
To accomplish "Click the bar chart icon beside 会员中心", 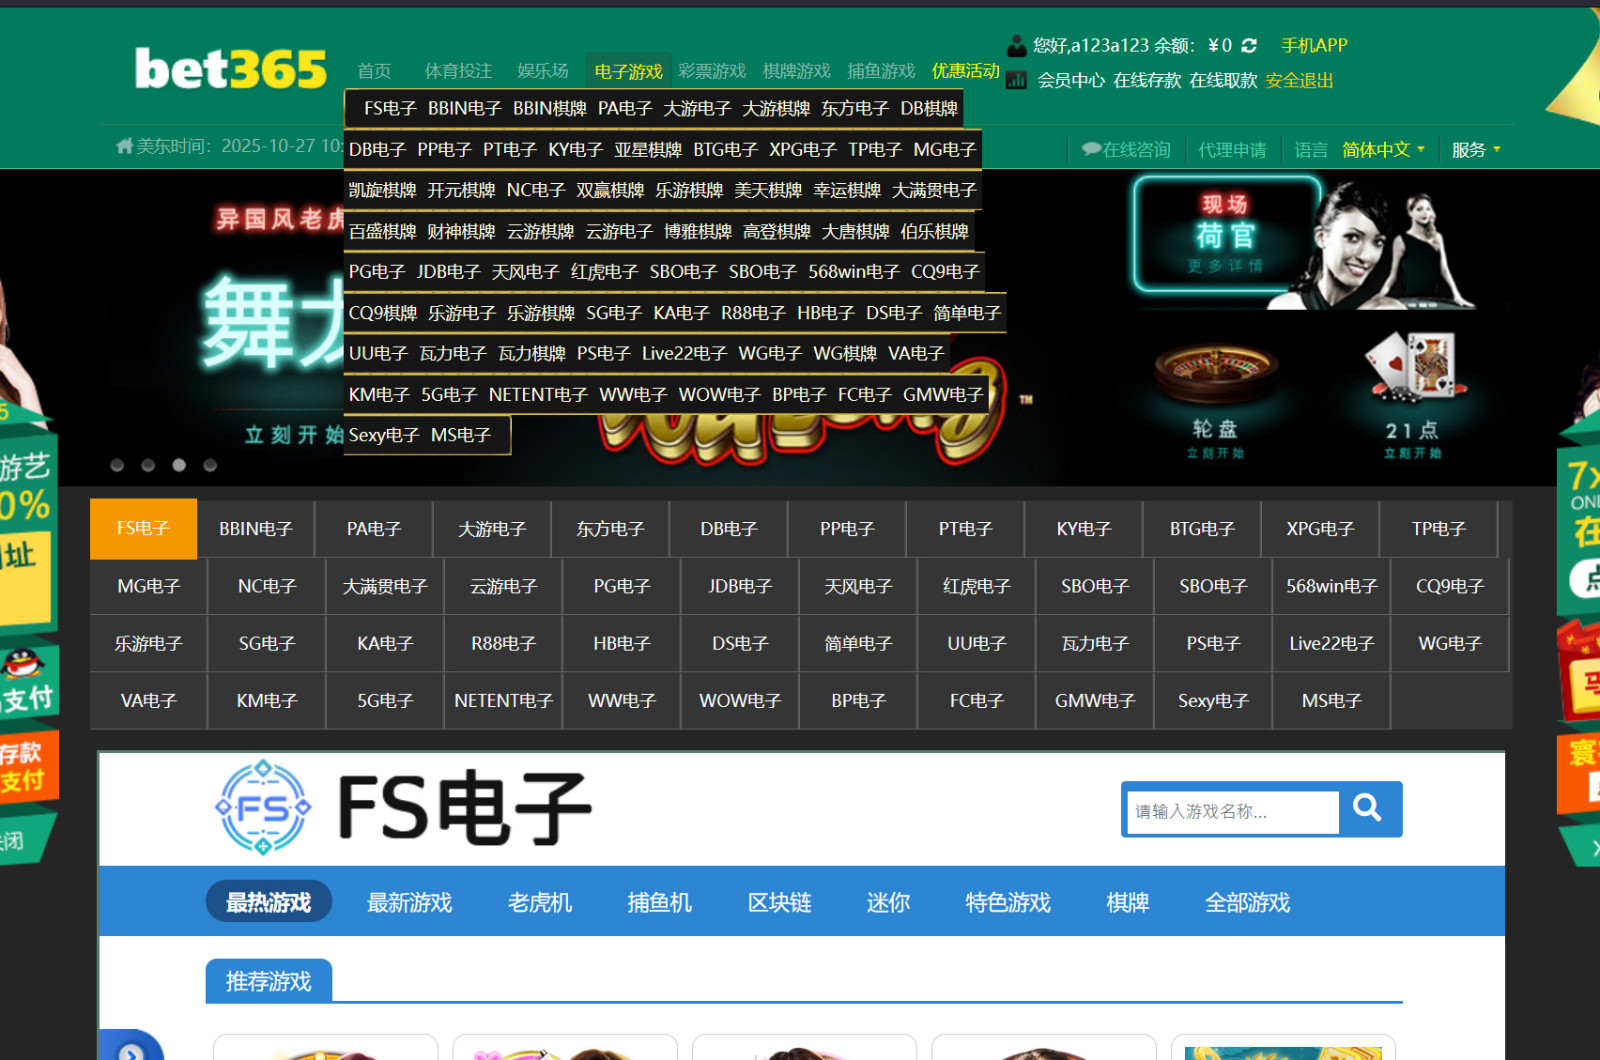I will click(1017, 81).
